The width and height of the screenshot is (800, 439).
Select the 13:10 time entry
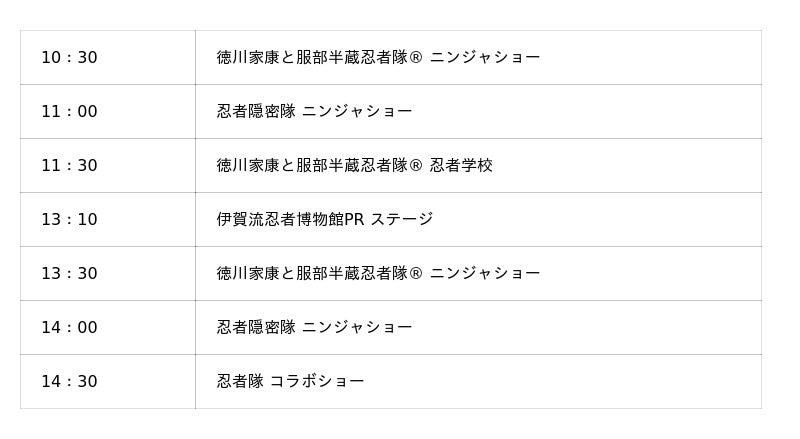[x=69, y=220]
